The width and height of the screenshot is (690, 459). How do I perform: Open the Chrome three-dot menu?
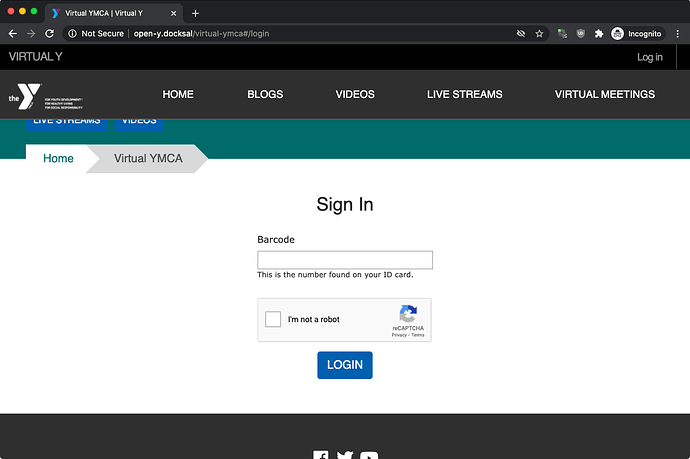click(678, 33)
